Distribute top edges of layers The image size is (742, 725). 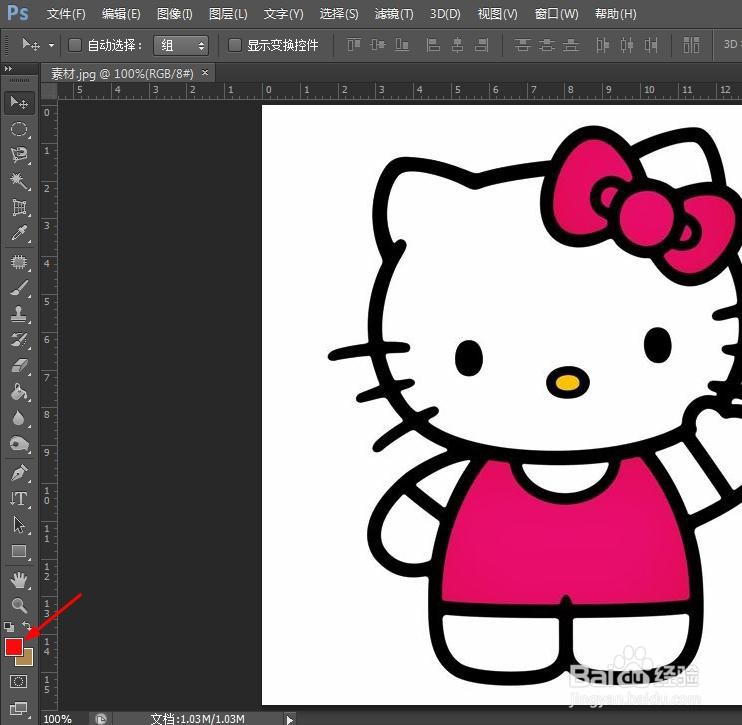click(522, 45)
